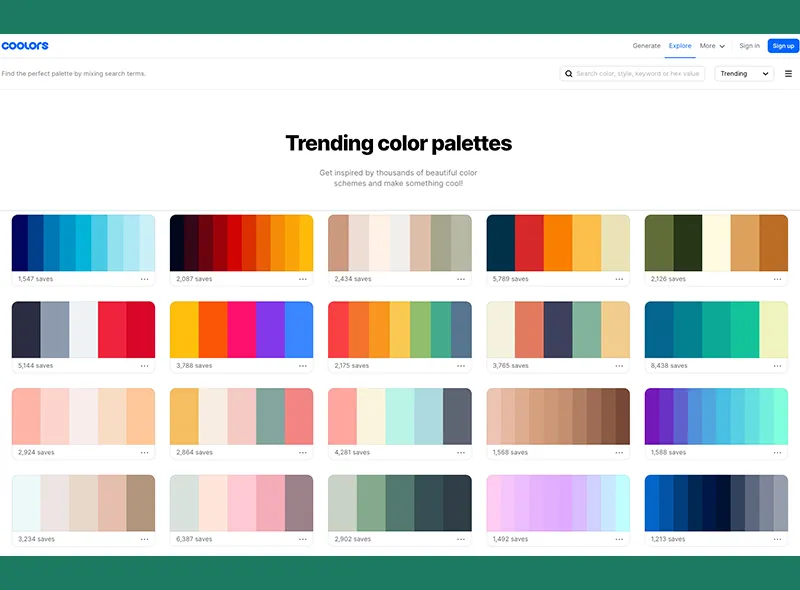This screenshot has height=590, width=800.
Task: Click the search magnifier icon
Action: pos(569,74)
